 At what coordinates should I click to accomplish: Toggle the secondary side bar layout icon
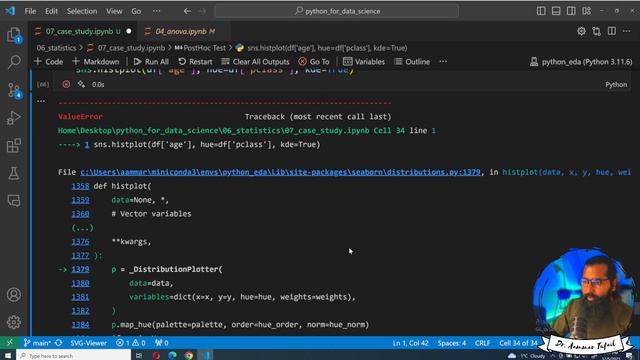coord(571,11)
